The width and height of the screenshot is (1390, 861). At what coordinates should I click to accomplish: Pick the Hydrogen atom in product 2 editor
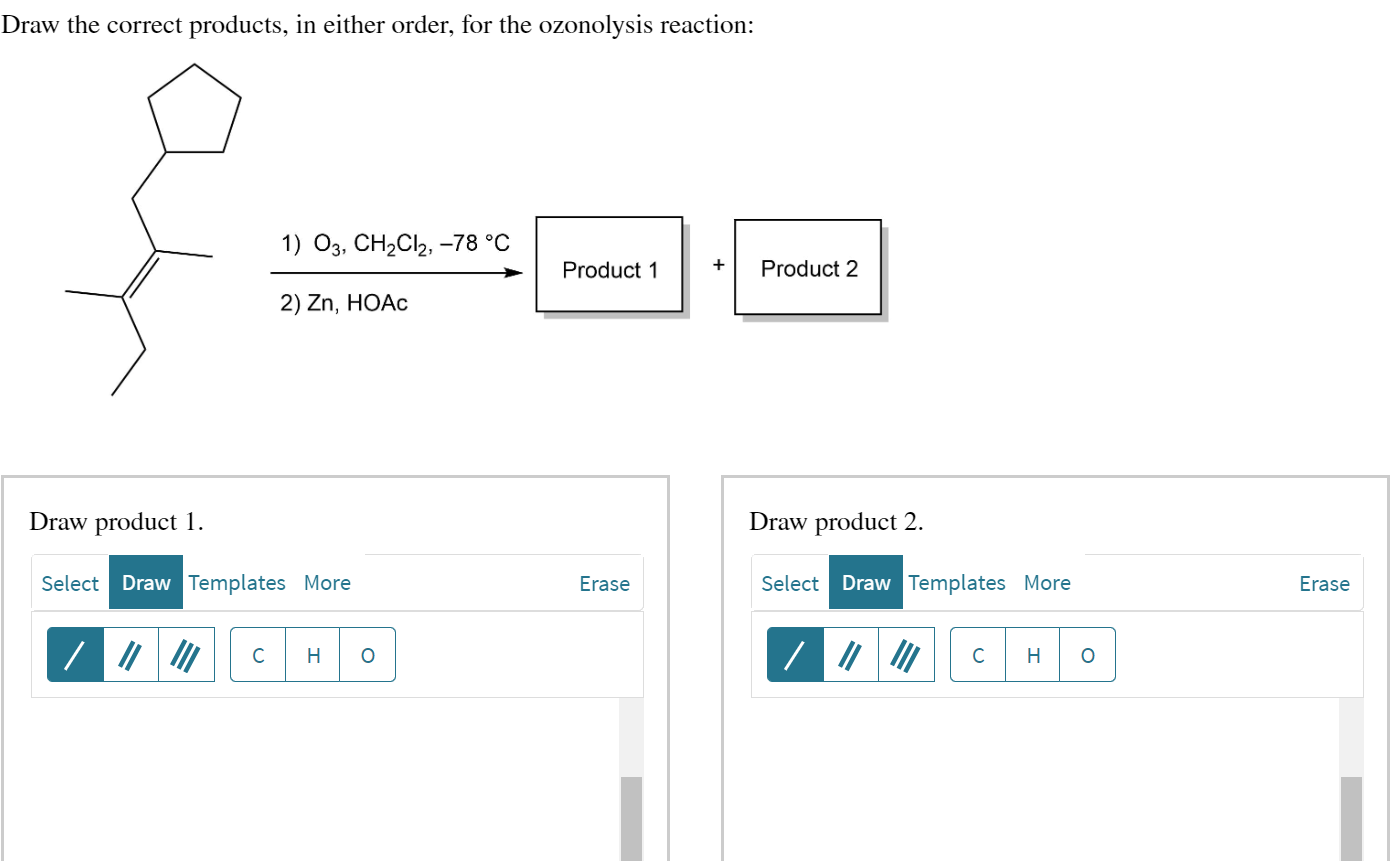tap(1033, 655)
